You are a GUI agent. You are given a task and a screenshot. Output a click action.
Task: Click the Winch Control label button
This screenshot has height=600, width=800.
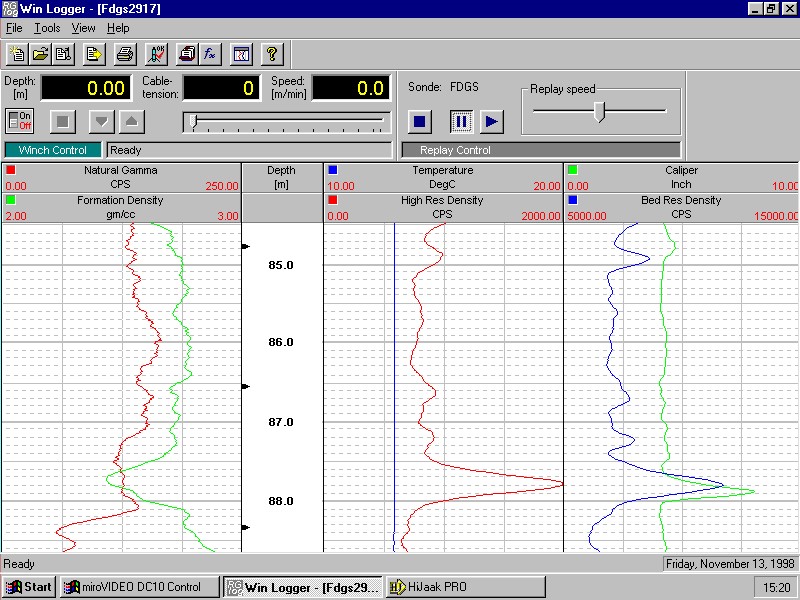[x=53, y=150]
